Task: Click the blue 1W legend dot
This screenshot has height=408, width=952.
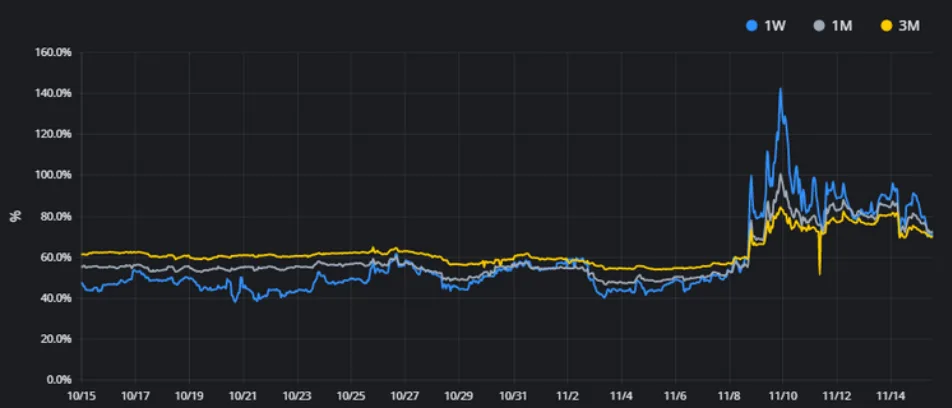Action: point(752,26)
